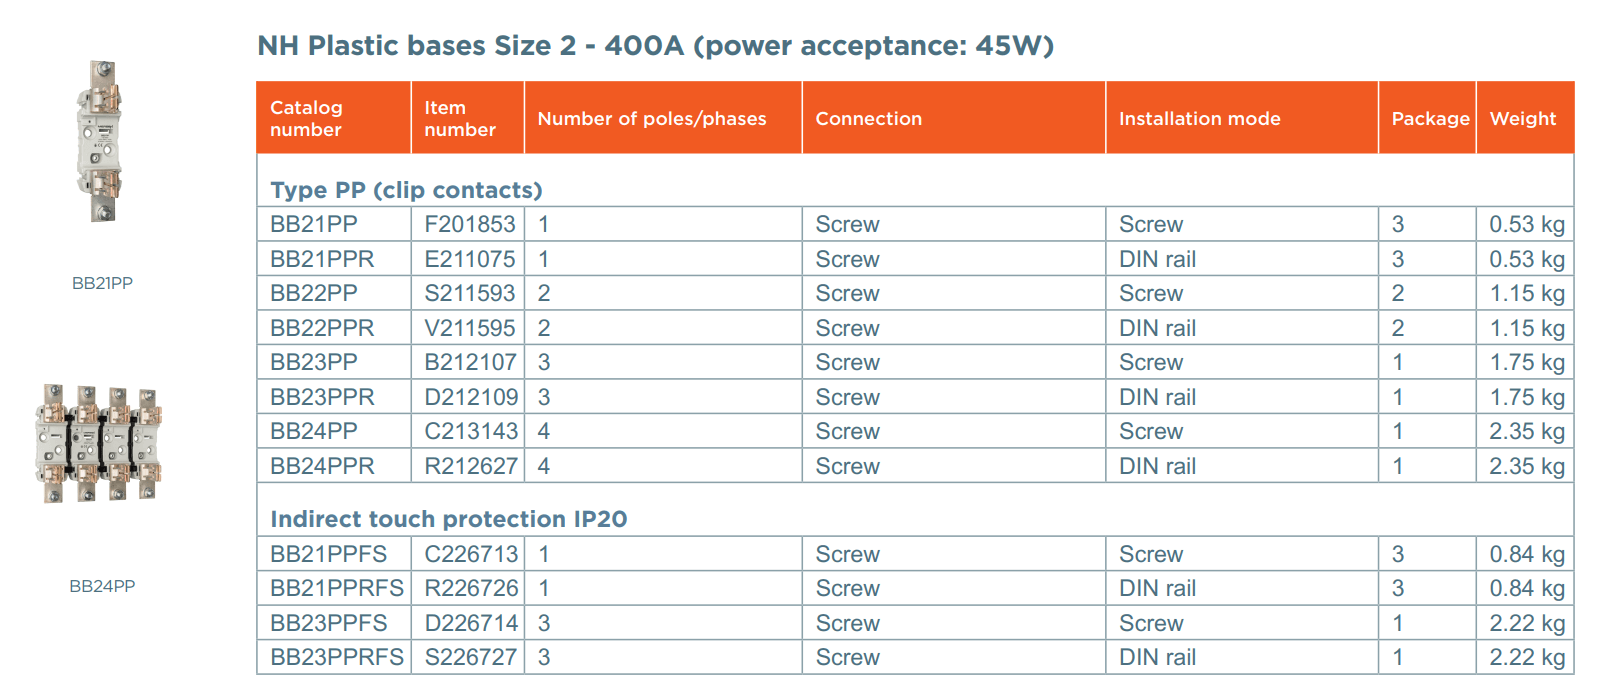Viewport: 1607px width, 695px height.
Task: Click catalog number BB23PPRFS
Action: [x=336, y=657]
